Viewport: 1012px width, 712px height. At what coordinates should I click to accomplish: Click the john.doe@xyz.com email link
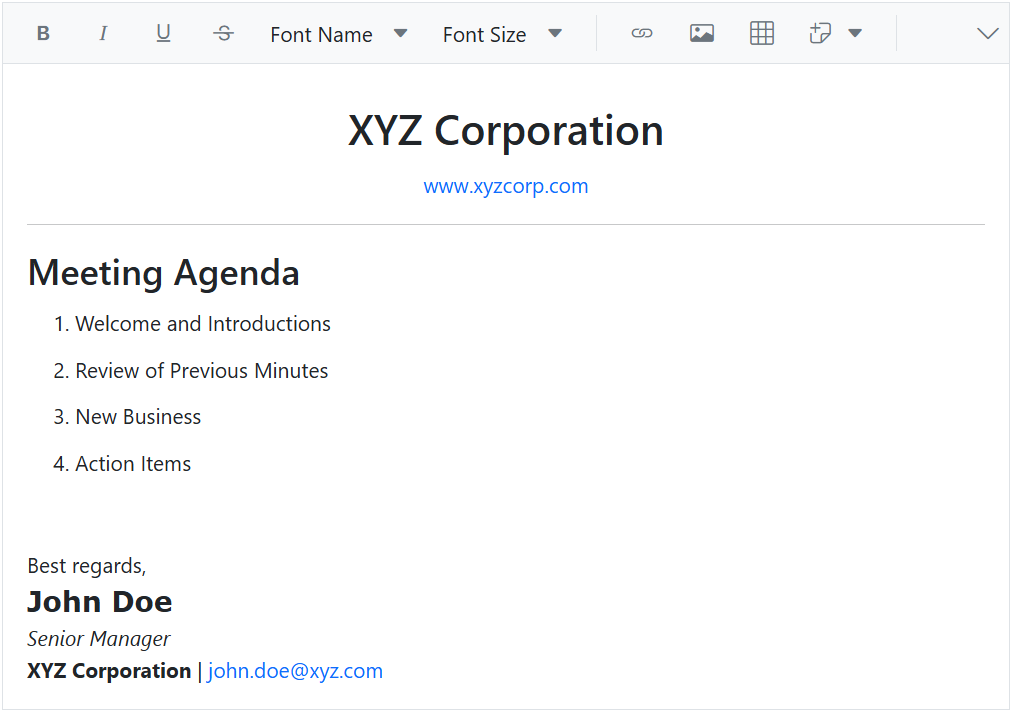(294, 670)
